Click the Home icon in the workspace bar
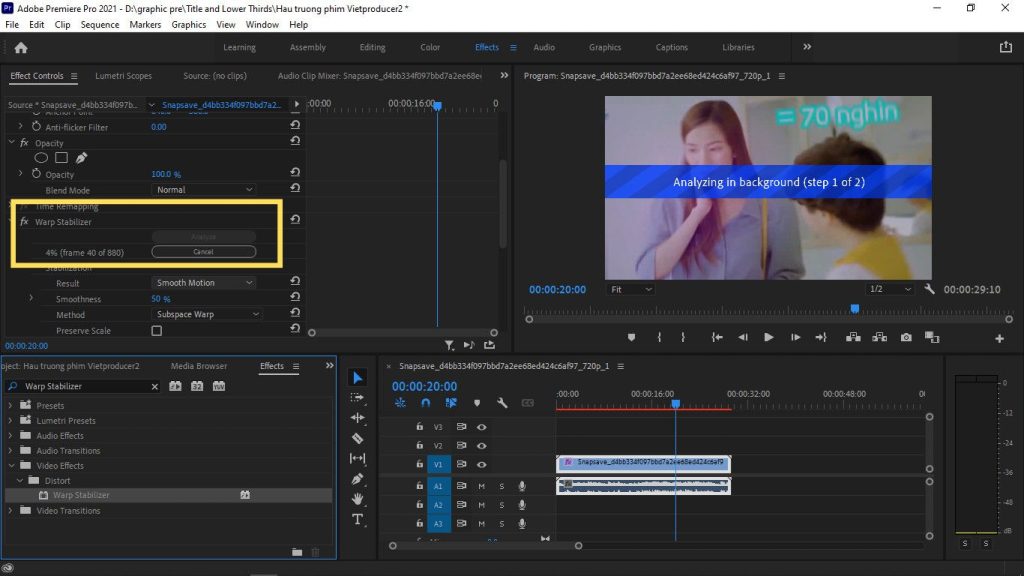1024x576 pixels. [x=21, y=47]
